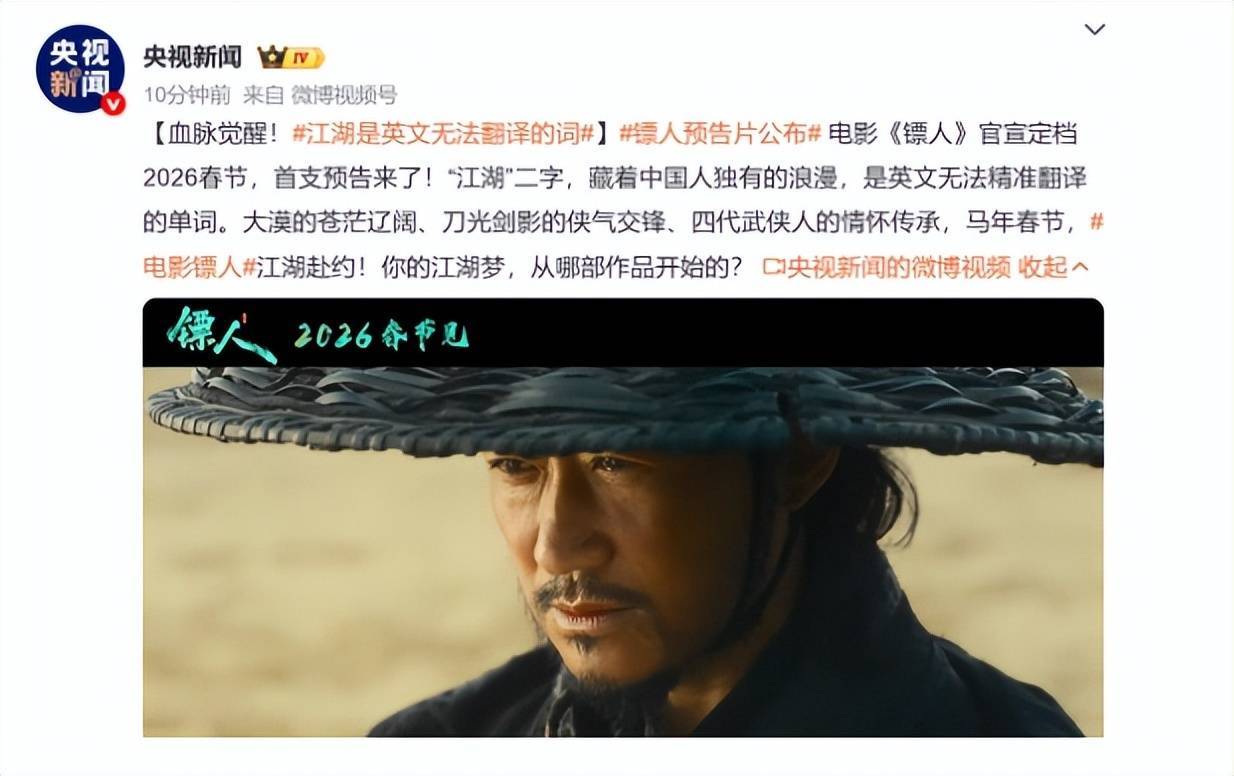Click the video icon before 央视新闻的微博视频

(x=773, y=267)
